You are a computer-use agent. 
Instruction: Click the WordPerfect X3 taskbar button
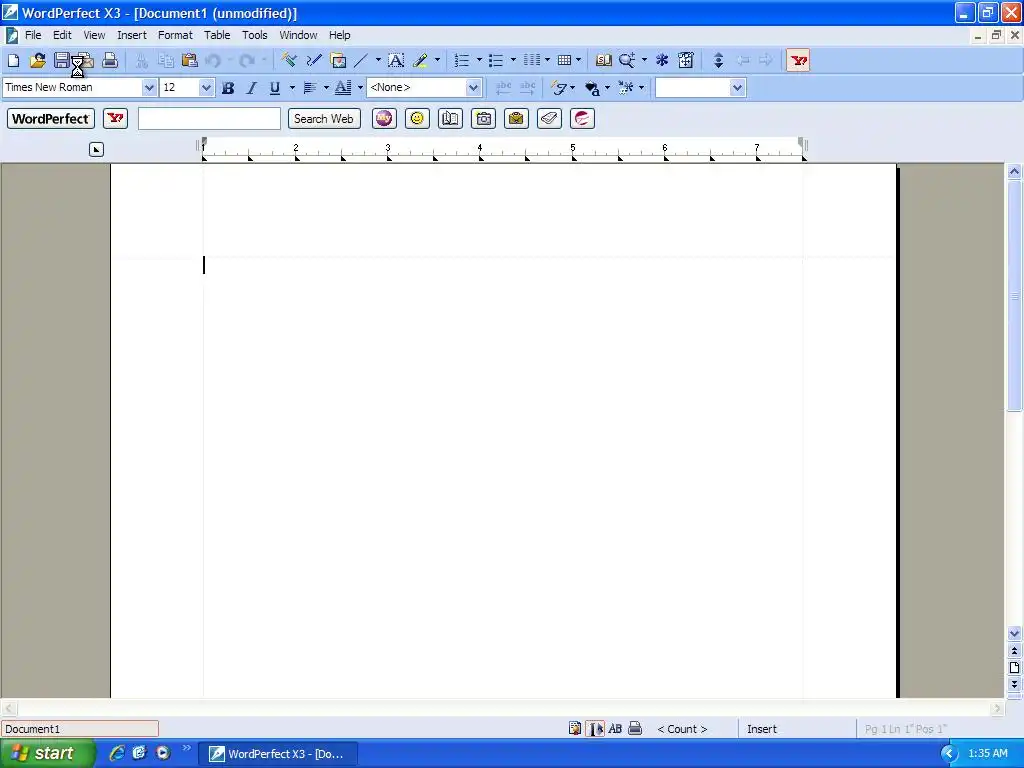point(278,754)
